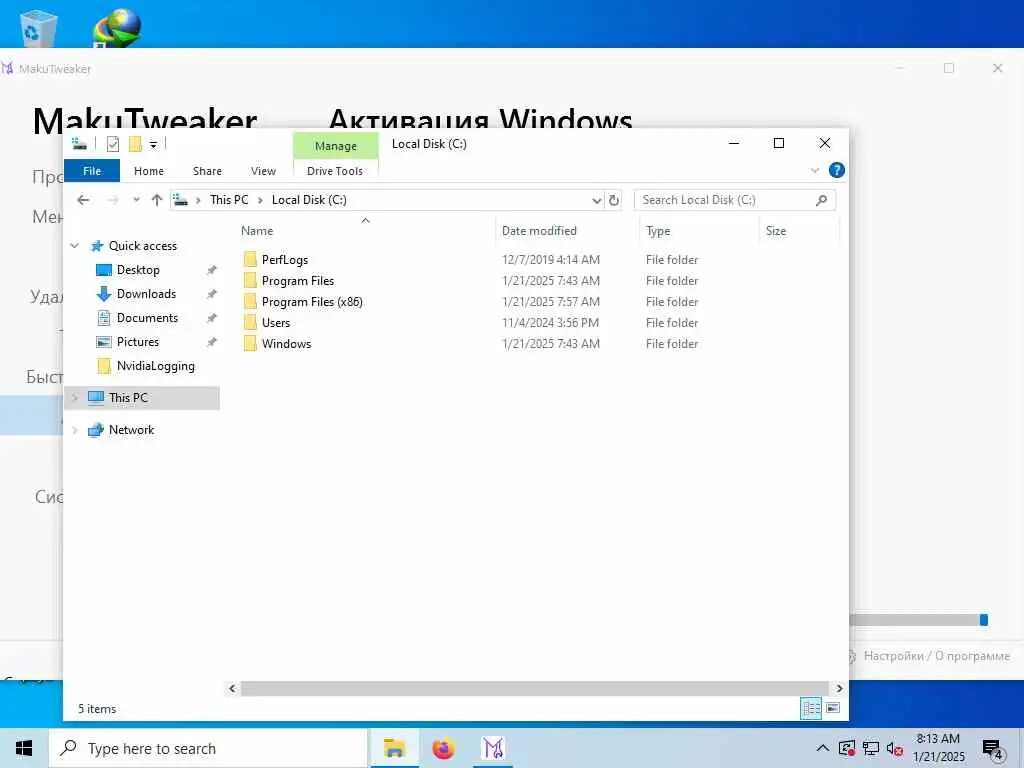The height and width of the screenshot is (768, 1024).
Task: Expand the Network tree node
Action: (74, 430)
